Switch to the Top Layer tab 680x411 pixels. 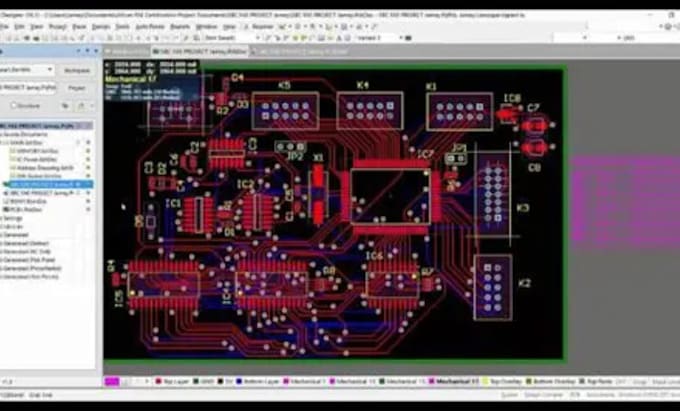[172, 382]
